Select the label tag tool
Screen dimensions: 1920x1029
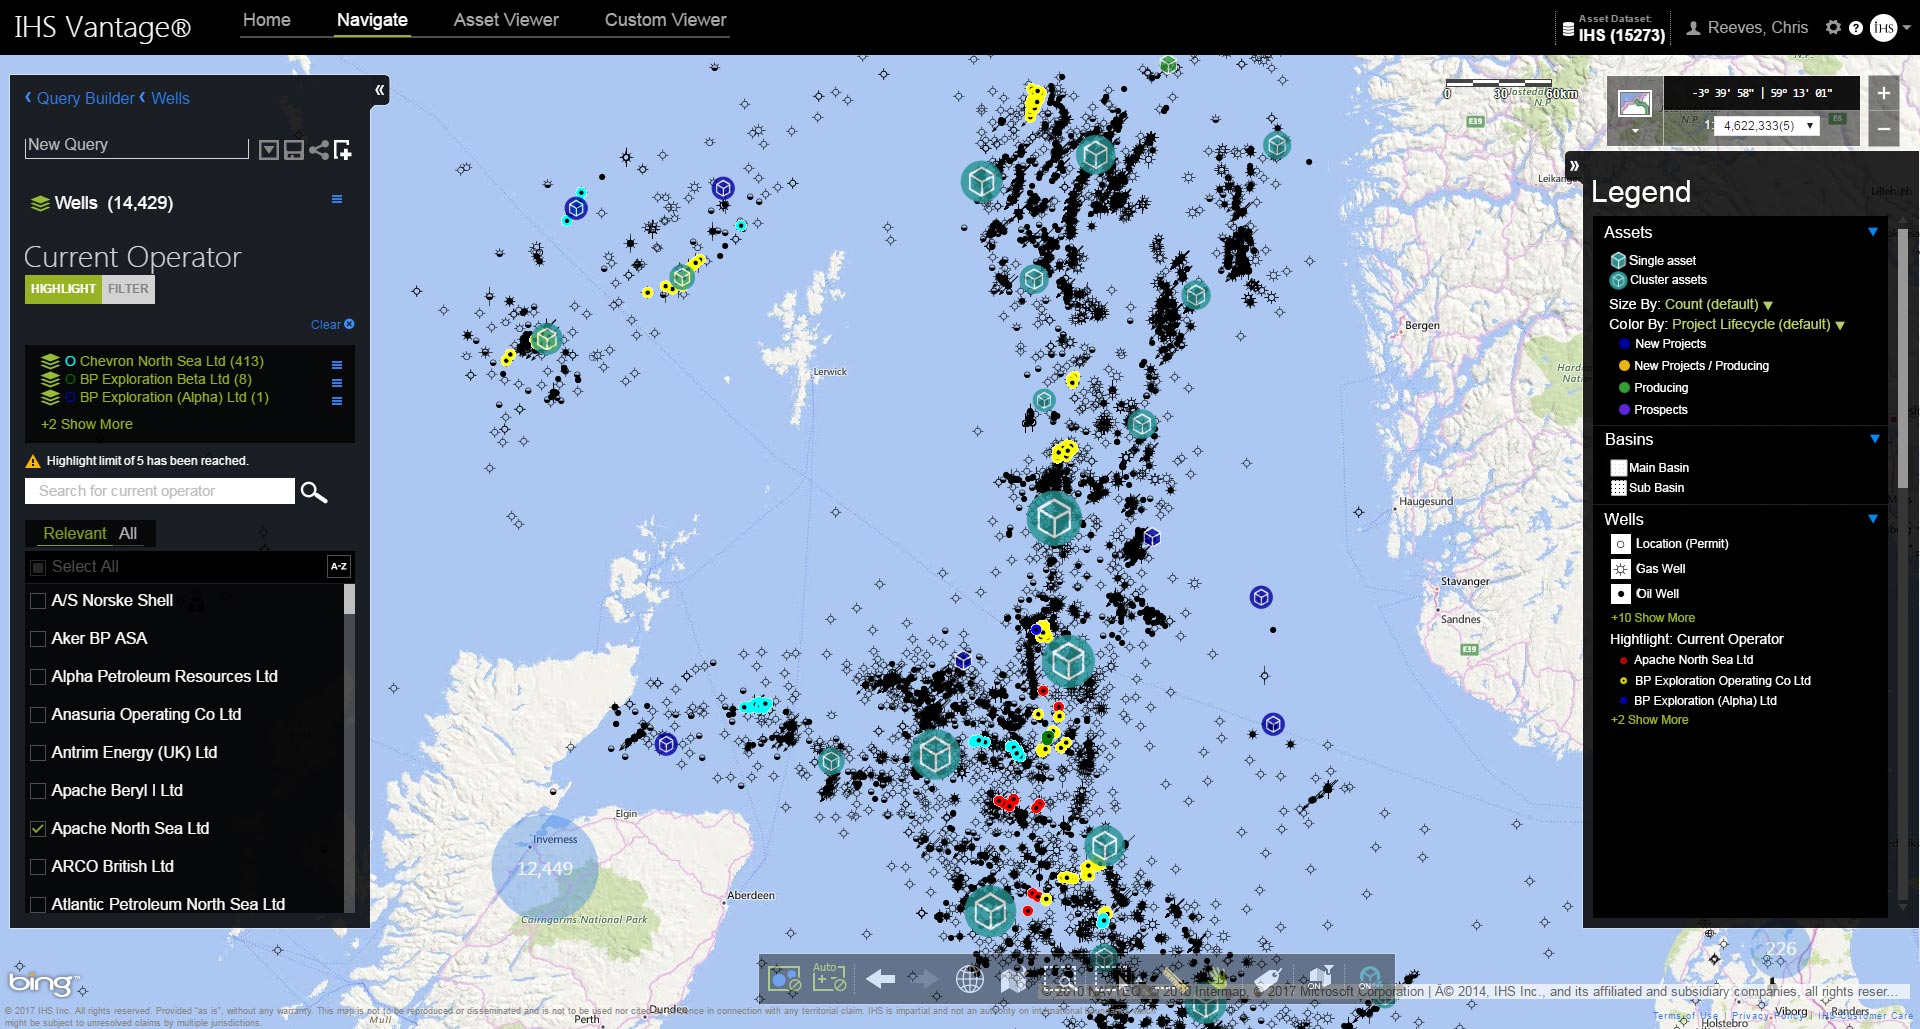coord(1268,979)
